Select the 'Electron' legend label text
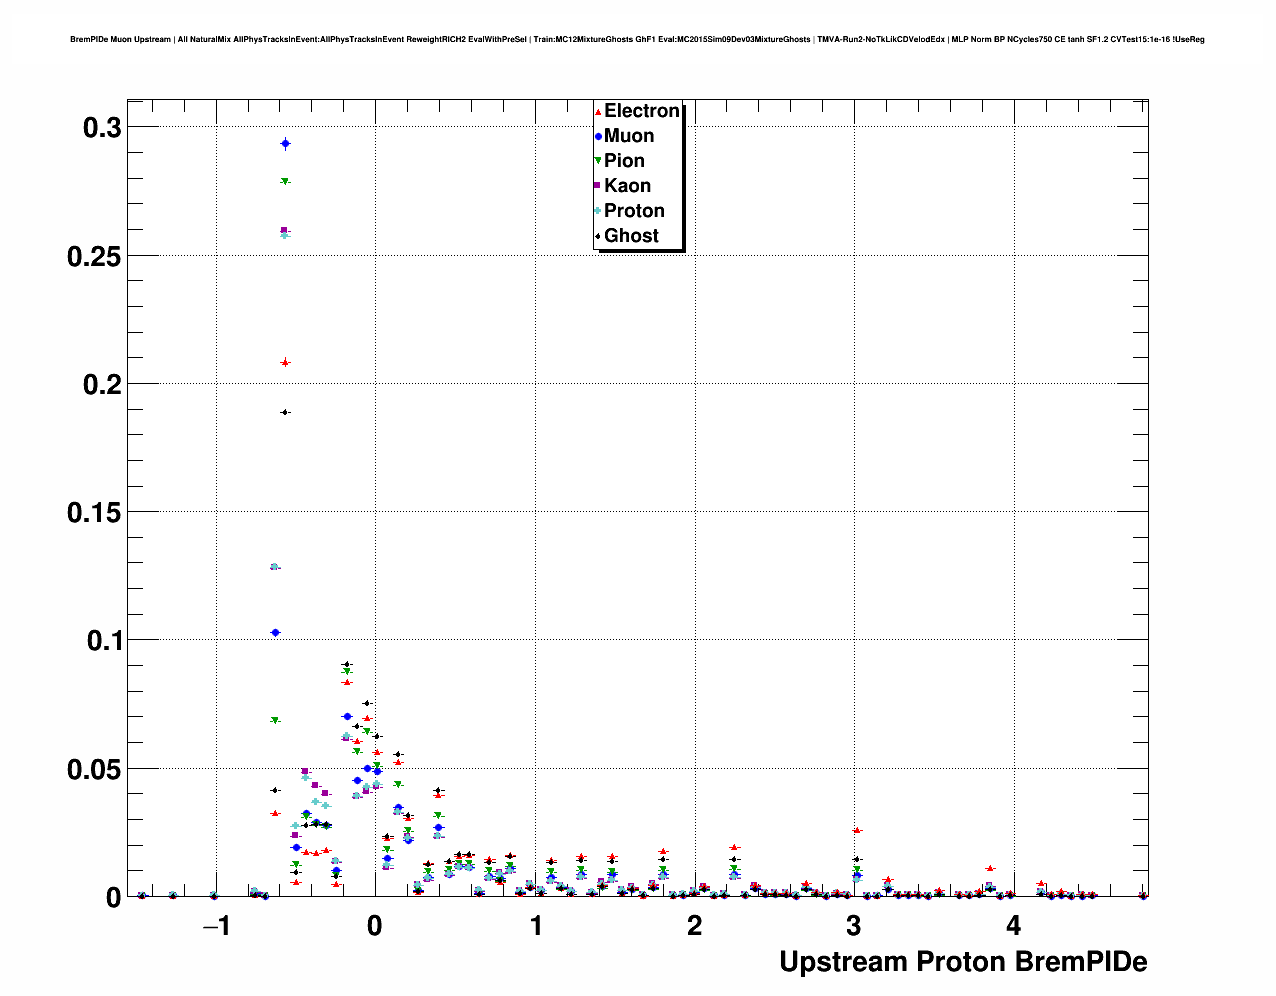This screenshot has height=996, width=1276. (642, 111)
